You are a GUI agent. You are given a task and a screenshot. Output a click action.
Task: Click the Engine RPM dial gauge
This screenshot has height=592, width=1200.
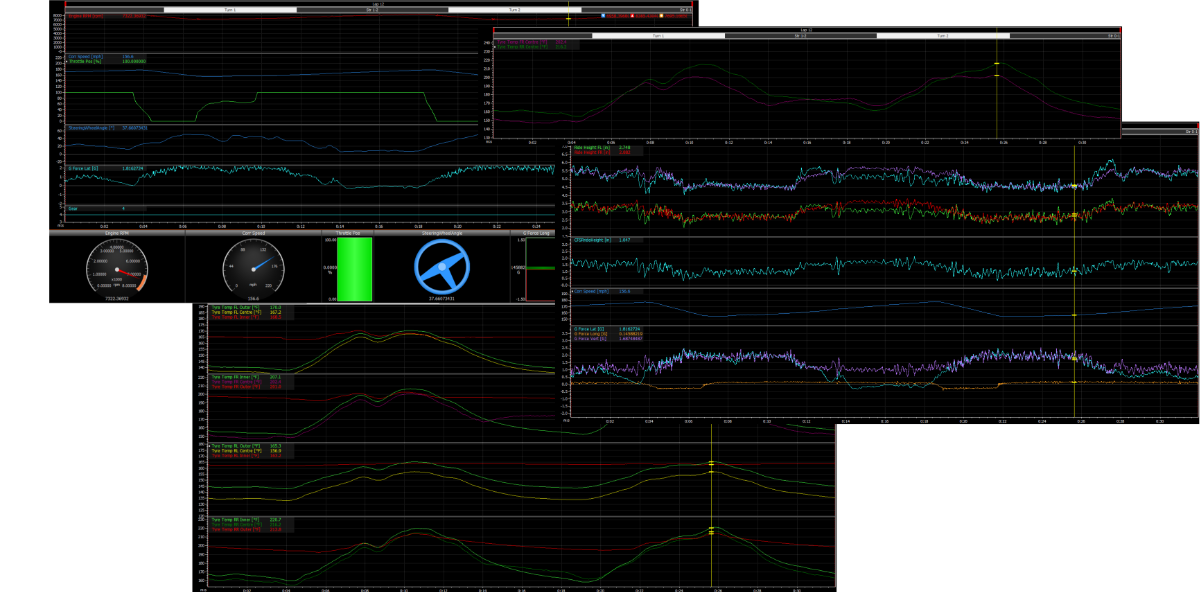pos(119,267)
